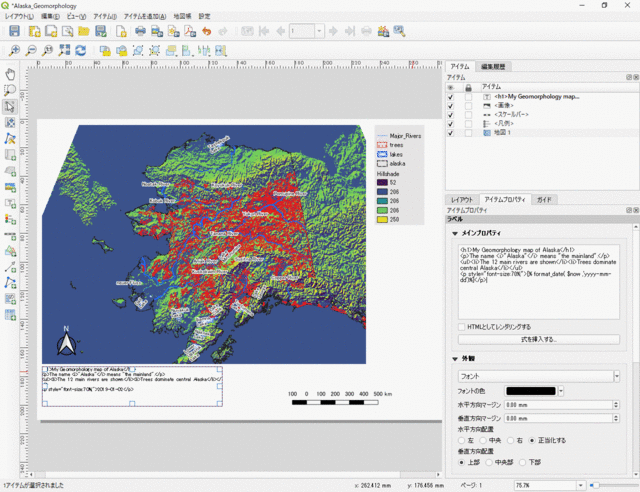Open the Align items dropdown icon
Screen dimensions: 640x492
click(x=187, y=50)
